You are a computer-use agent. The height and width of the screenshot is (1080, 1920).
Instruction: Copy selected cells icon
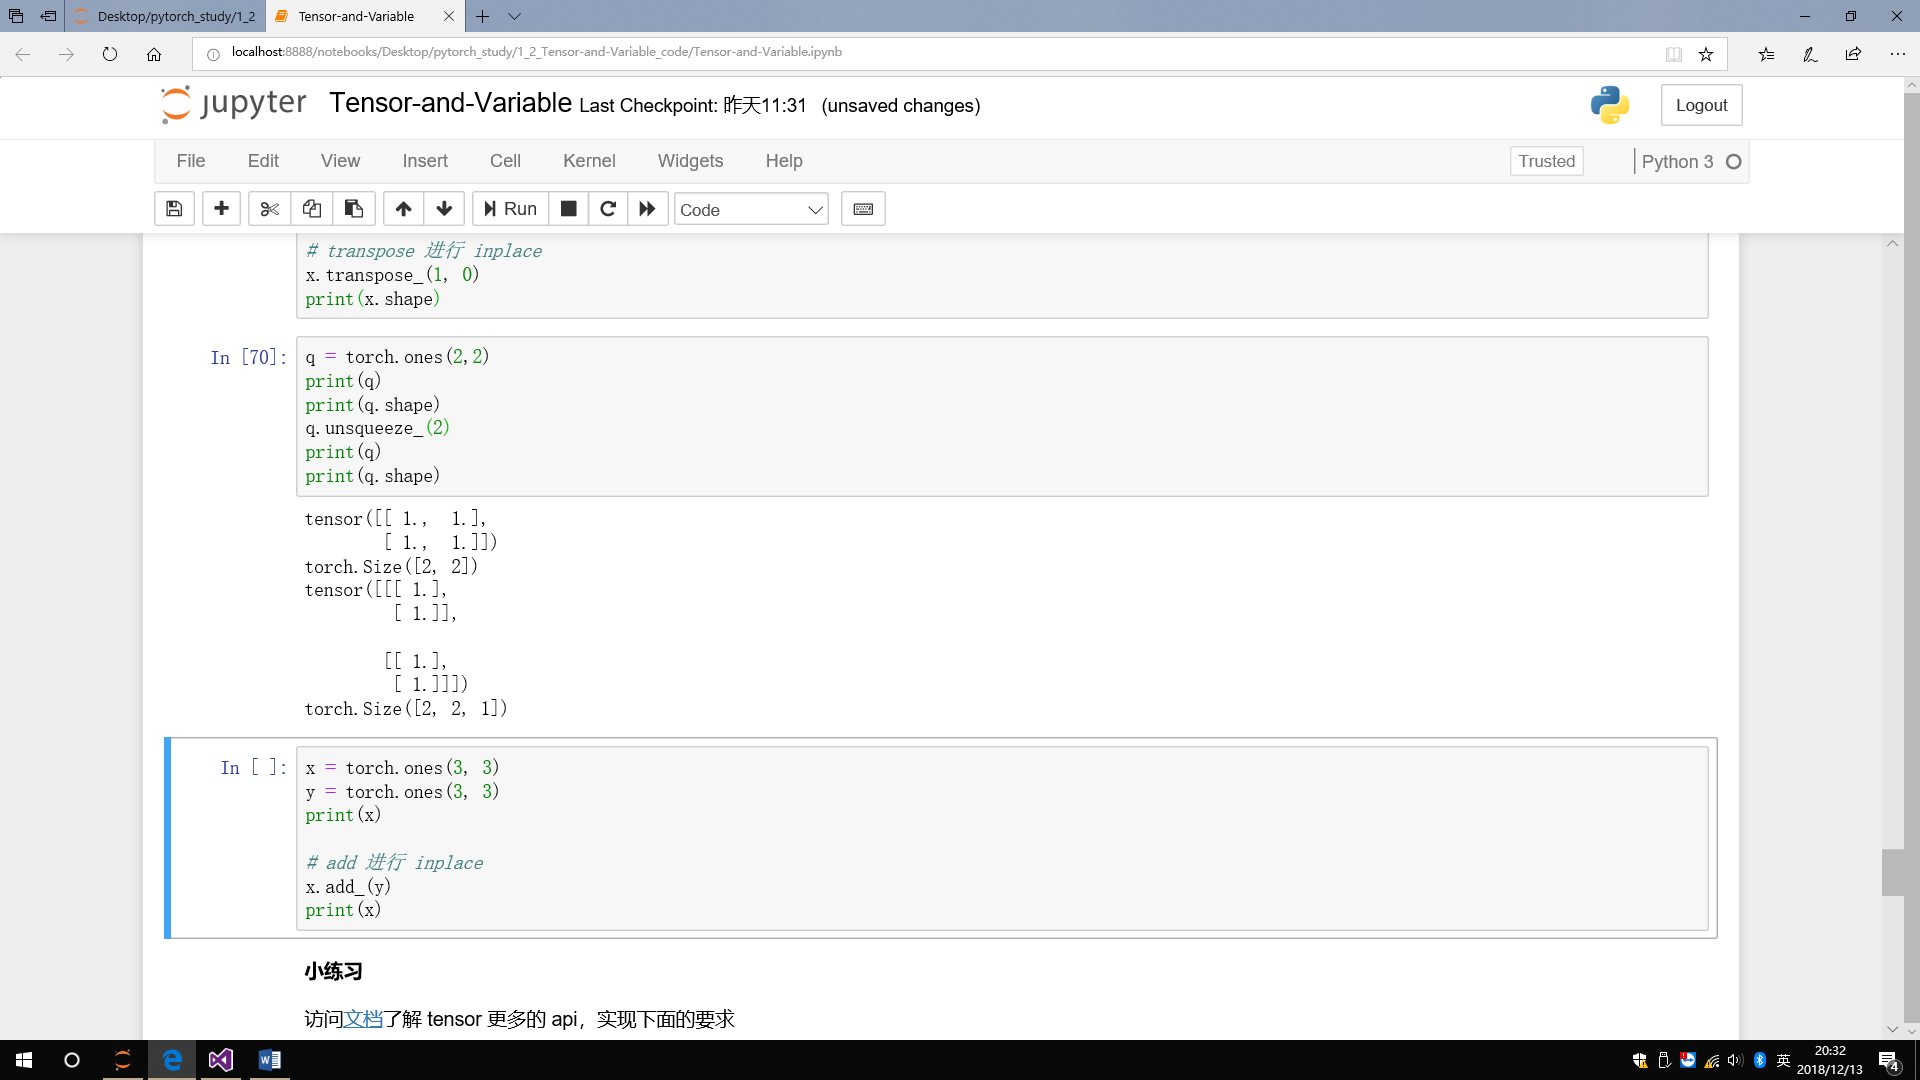(x=312, y=209)
